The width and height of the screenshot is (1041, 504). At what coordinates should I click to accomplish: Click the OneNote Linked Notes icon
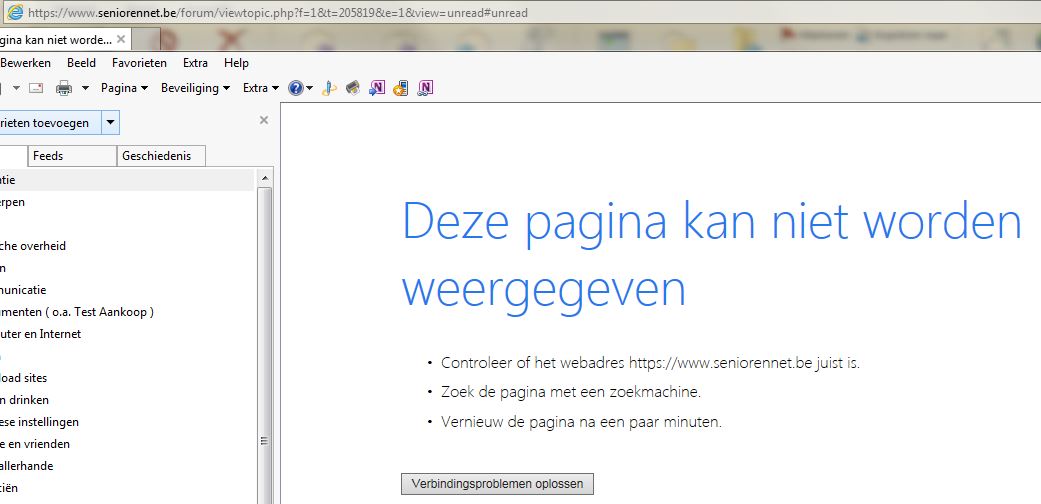426,88
